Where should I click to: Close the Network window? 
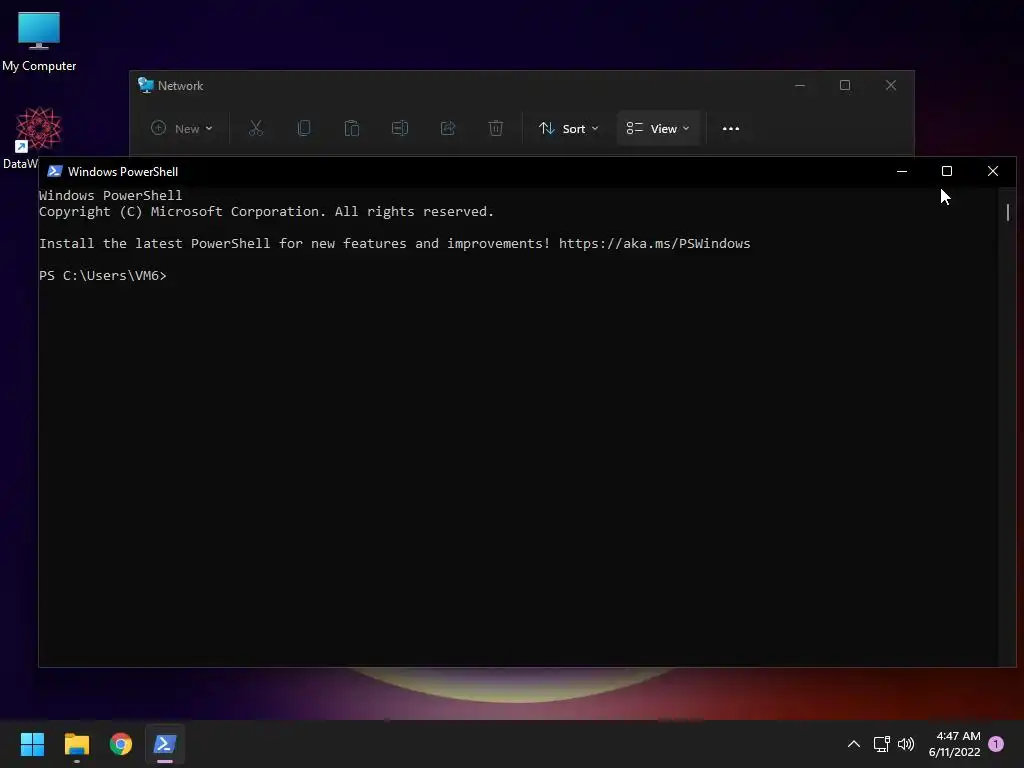(x=891, y=86)
